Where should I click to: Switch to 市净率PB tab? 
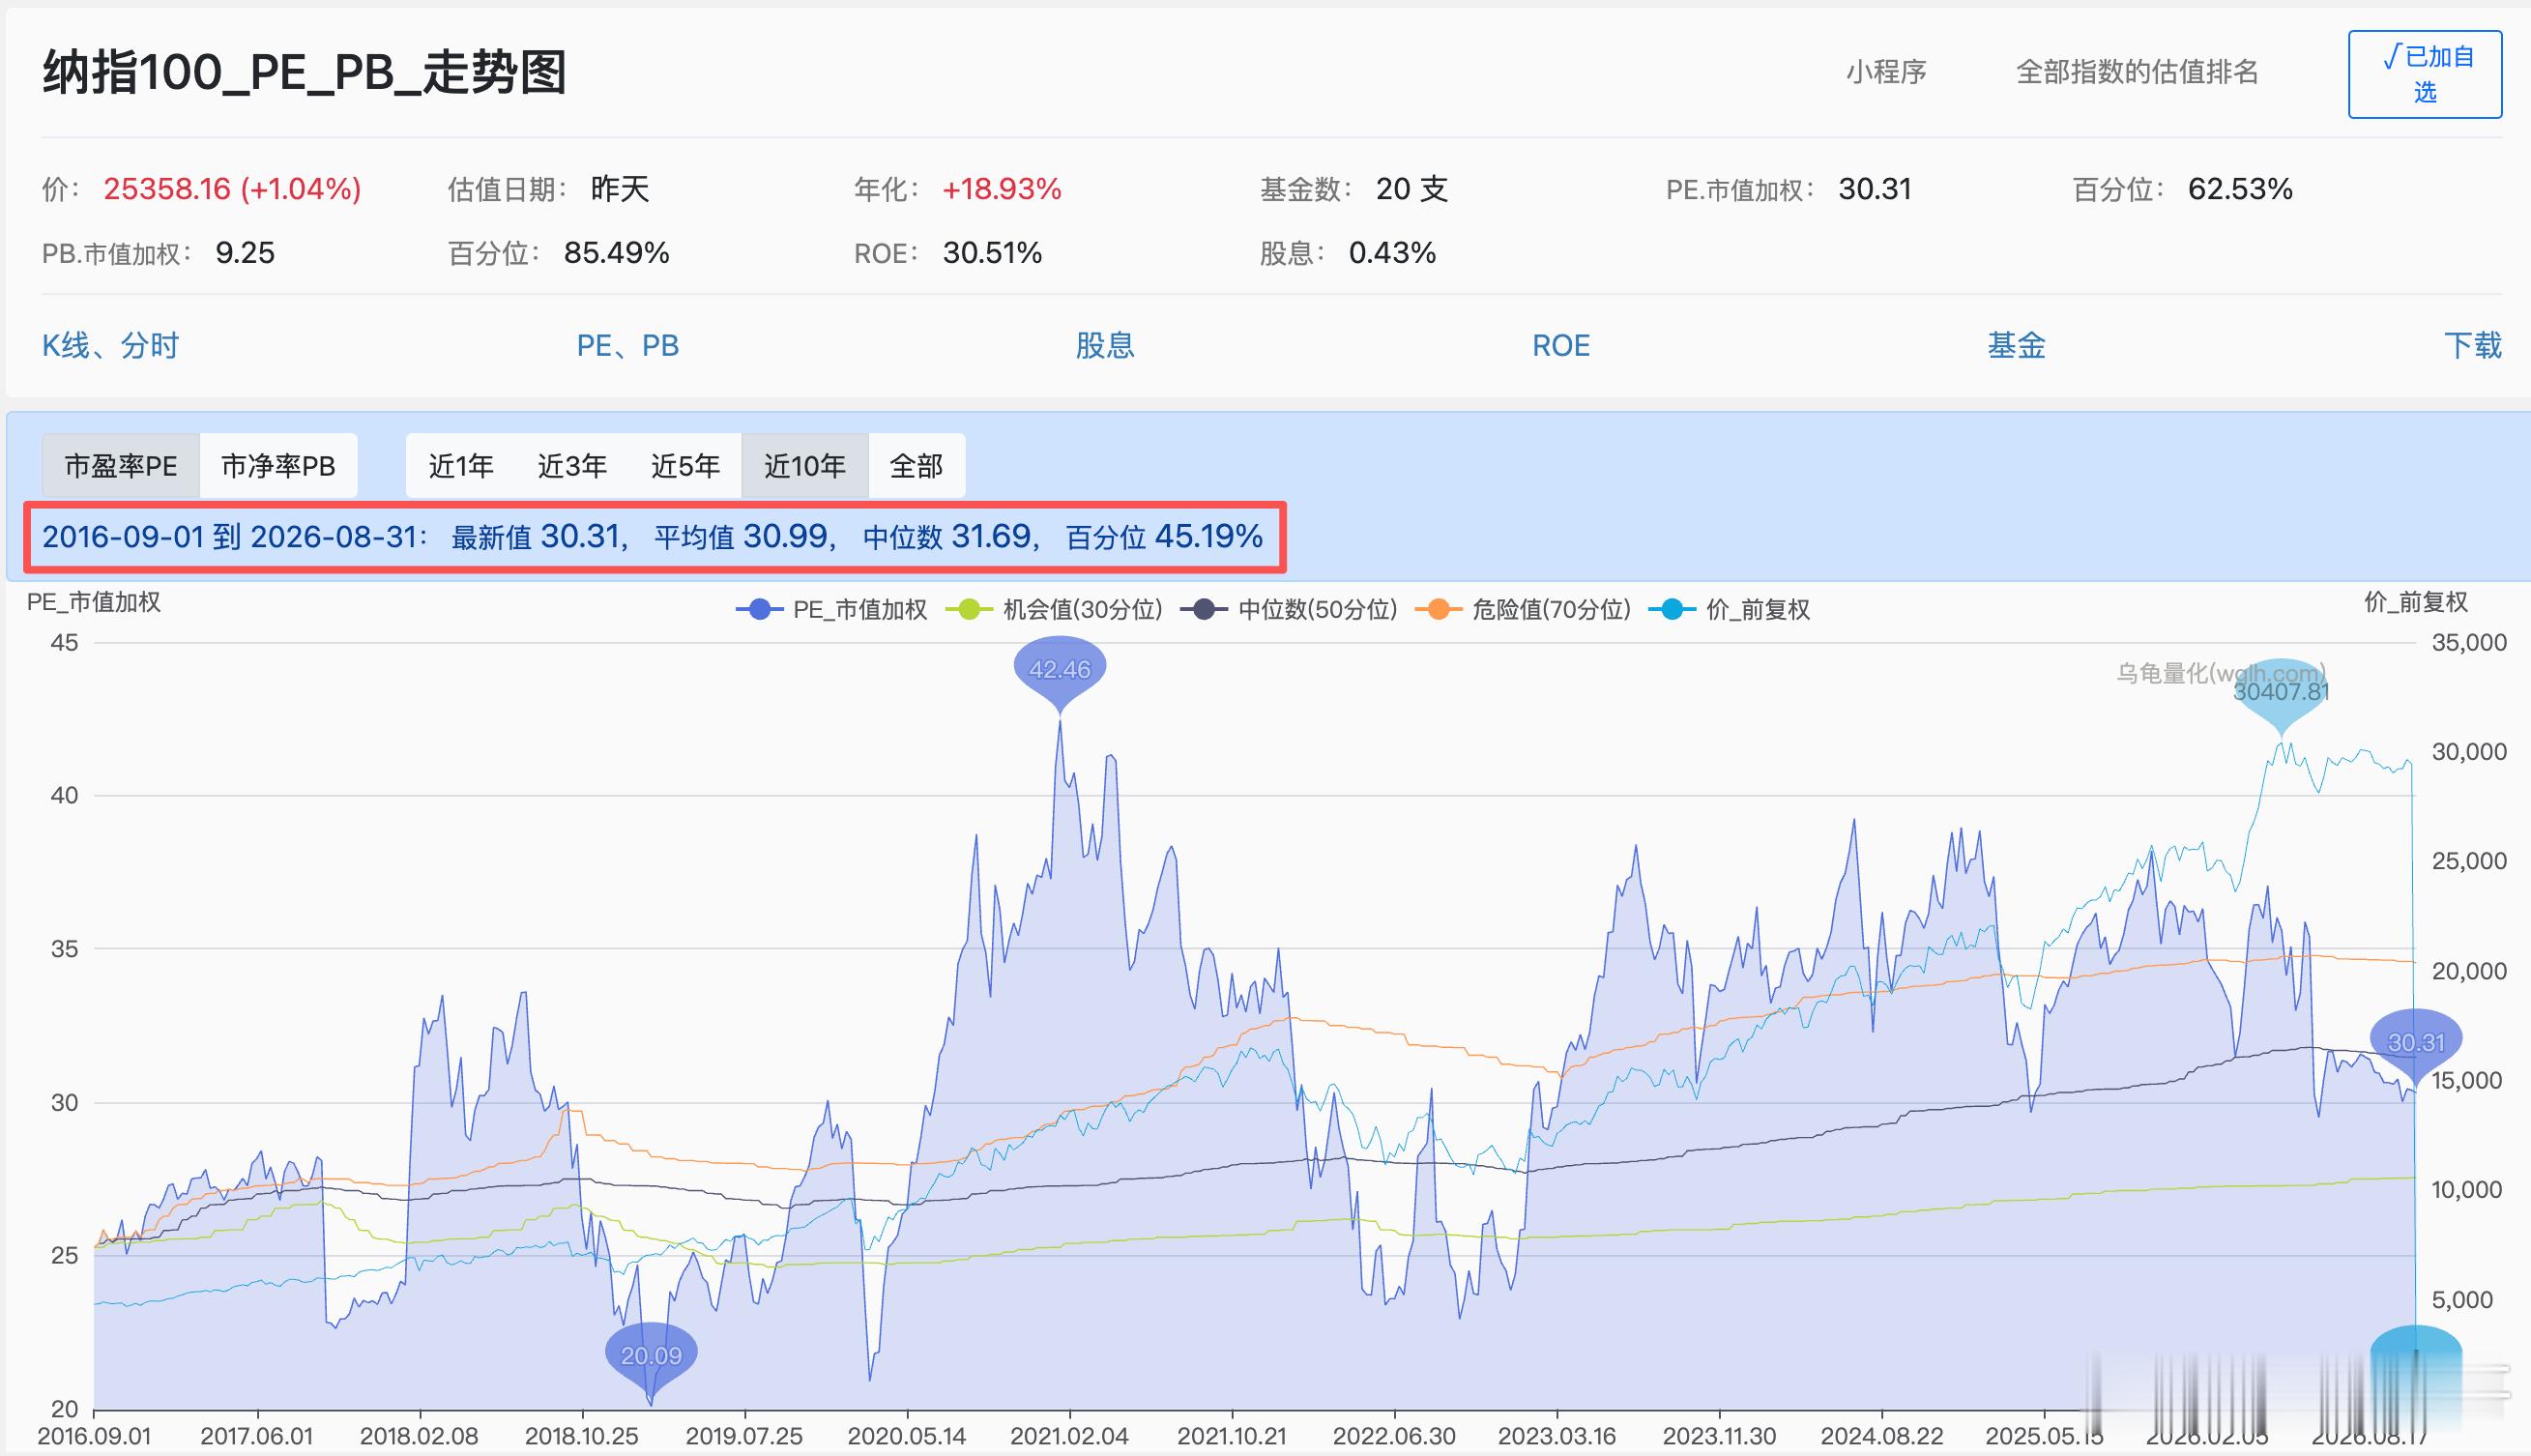point(278,466)
